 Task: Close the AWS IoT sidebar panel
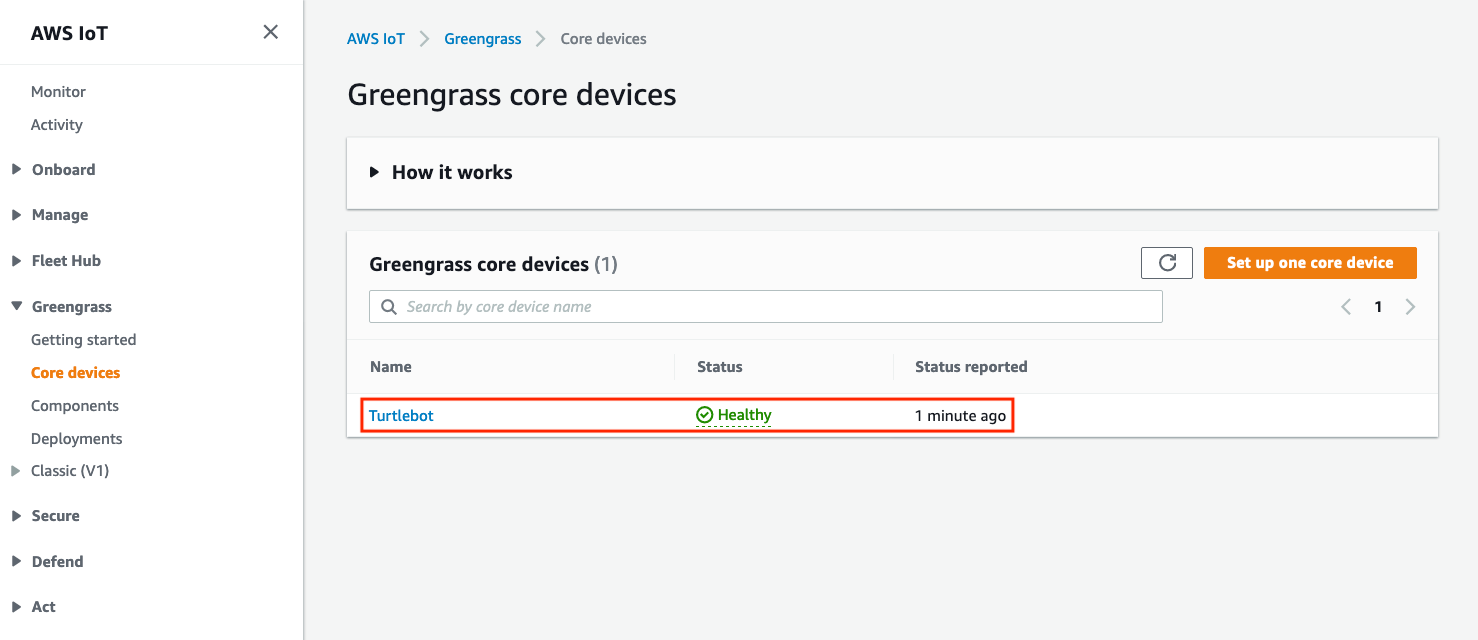(270, 32)
